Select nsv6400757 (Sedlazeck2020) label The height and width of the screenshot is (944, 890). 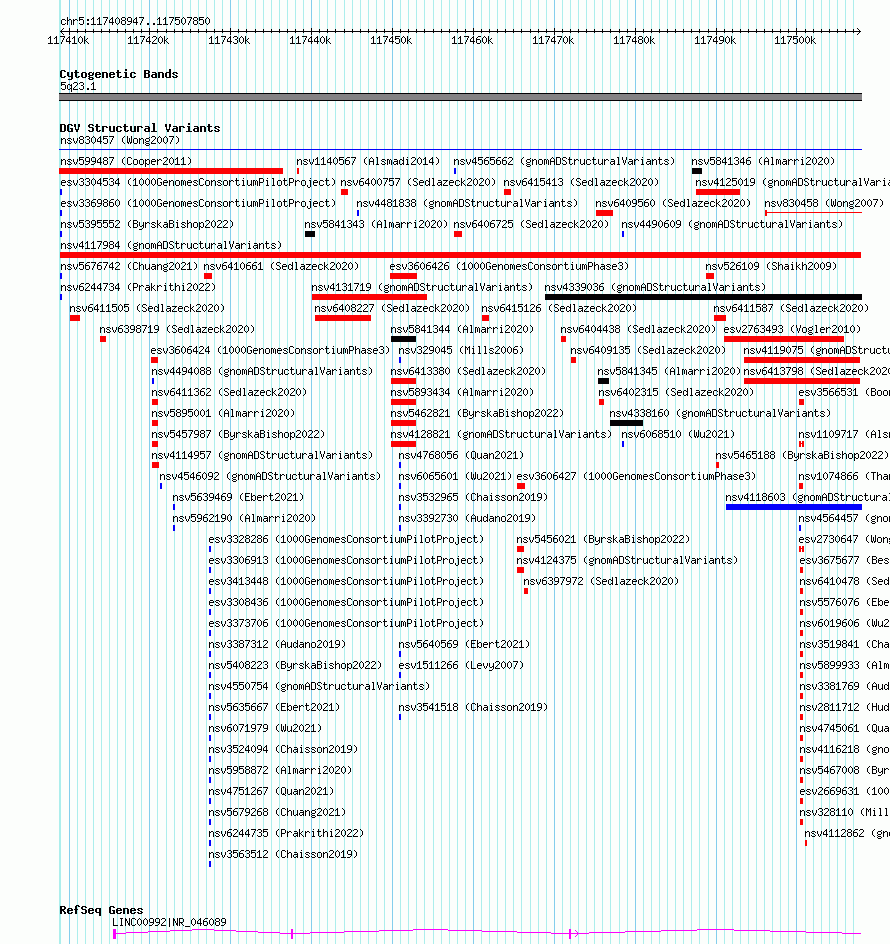click(x=418, y=182)
